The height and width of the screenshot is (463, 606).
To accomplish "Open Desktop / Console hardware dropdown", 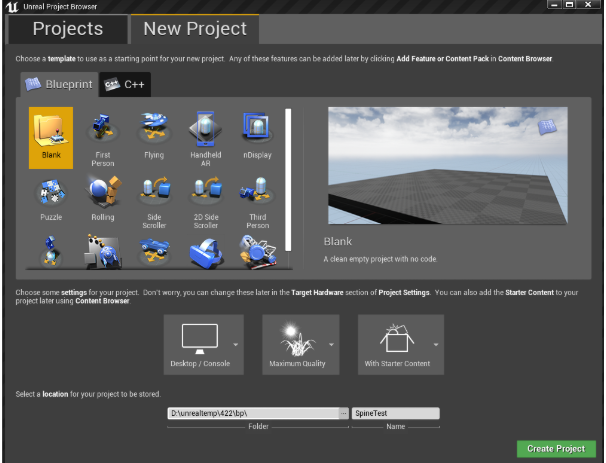I will coord(204,344).
